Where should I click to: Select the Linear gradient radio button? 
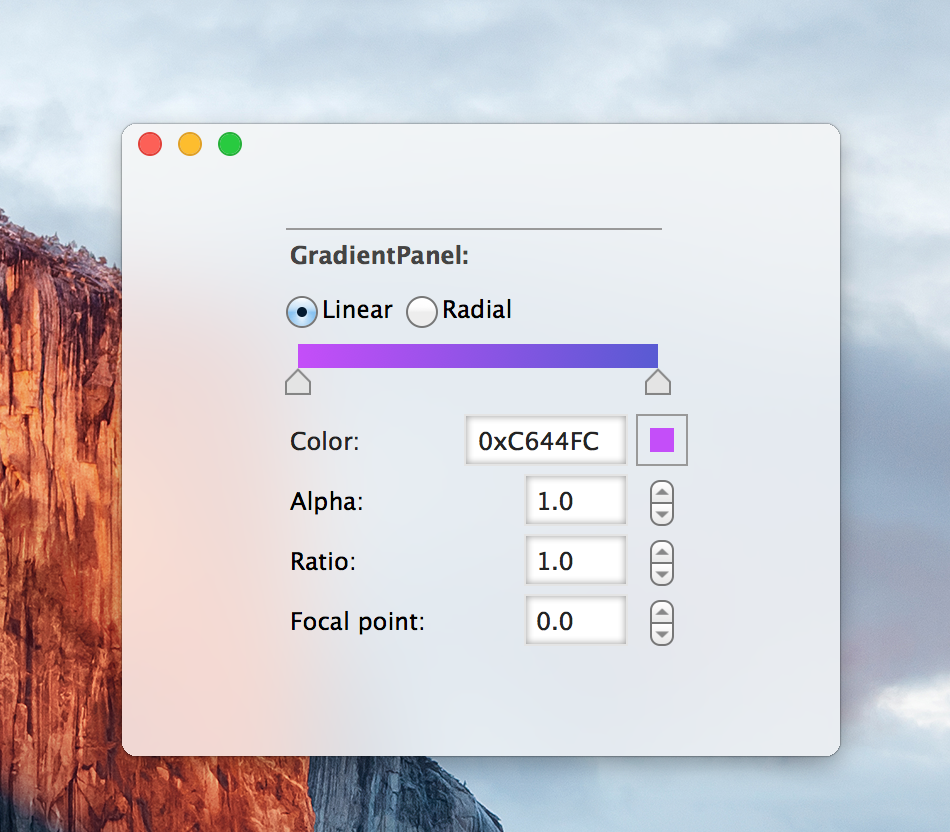(302, 312)
